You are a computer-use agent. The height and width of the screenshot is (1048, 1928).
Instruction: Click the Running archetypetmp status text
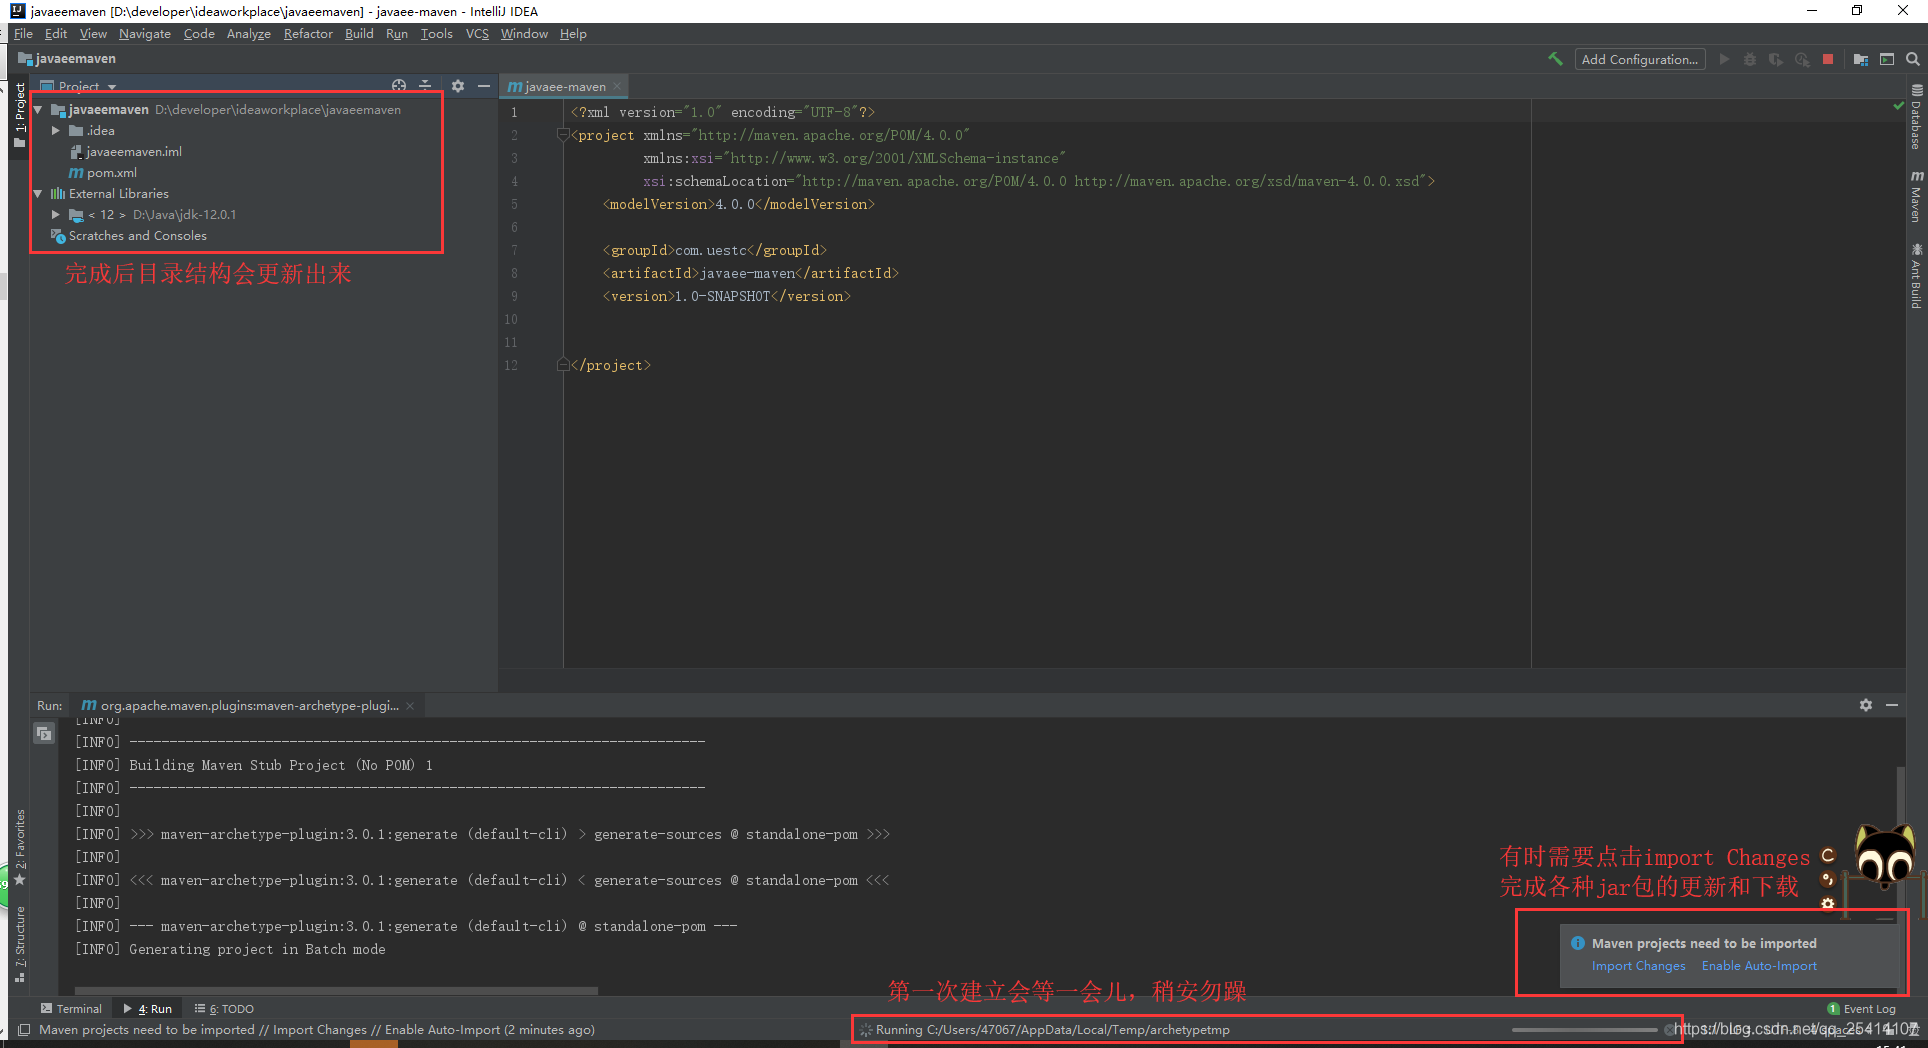pos(1053,1030)
